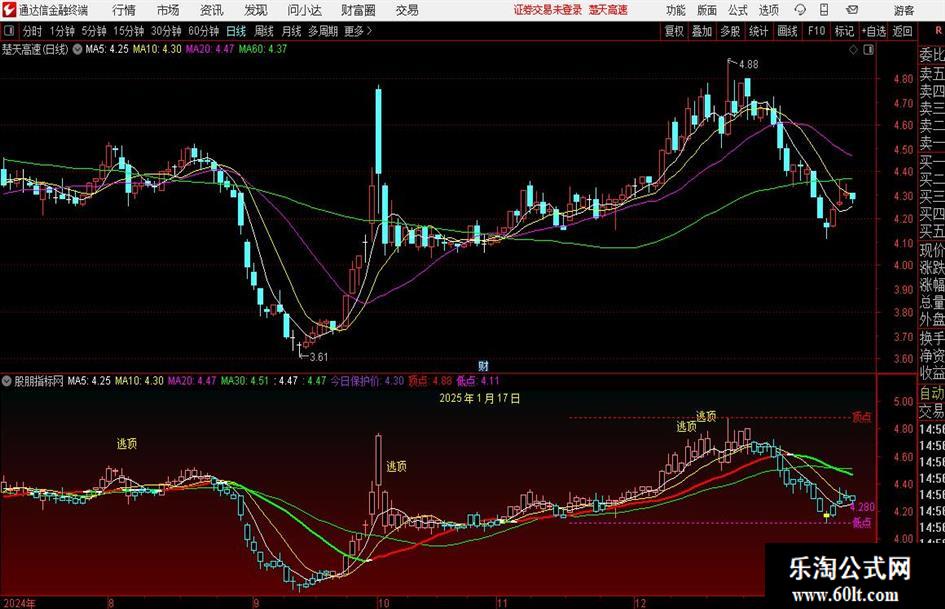This screenshot has width=945, height=609.
Task: Open F10 company info
Action: click(817, 31)
